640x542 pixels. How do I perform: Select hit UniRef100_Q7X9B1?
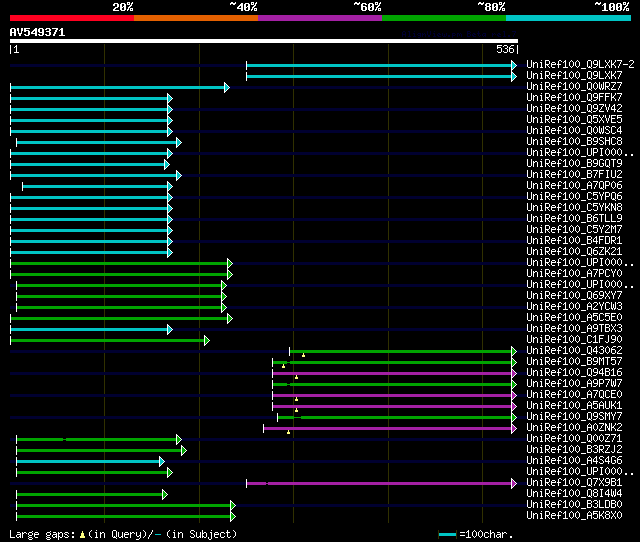pos(574,483)
